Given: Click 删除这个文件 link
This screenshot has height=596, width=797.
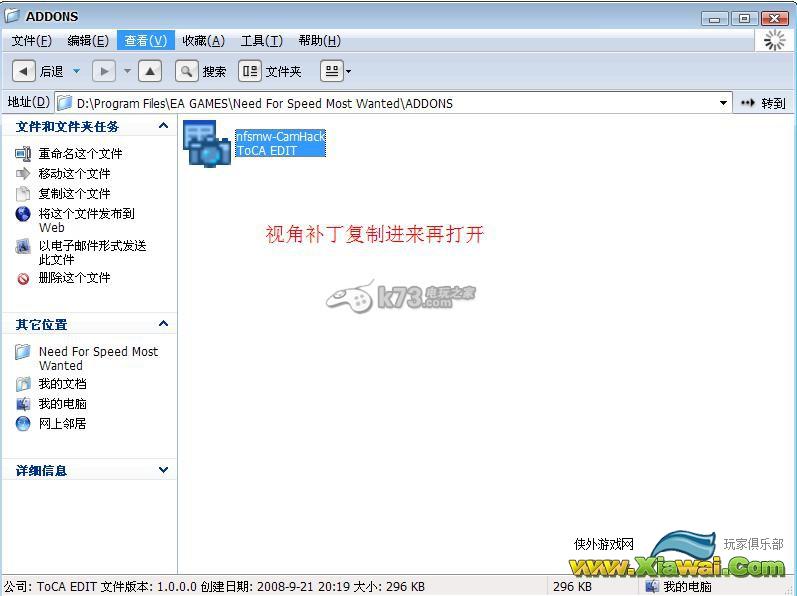Looking at the screenshot, I should tap(74, 278).
